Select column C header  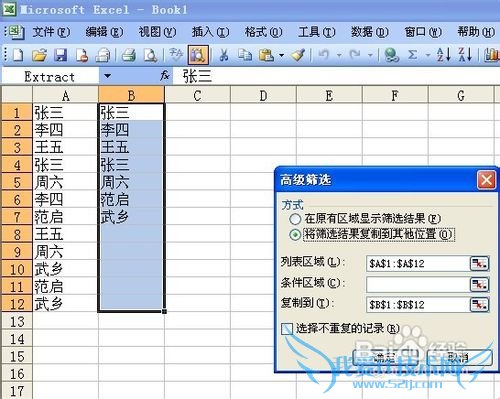click(x=197, y=96)
